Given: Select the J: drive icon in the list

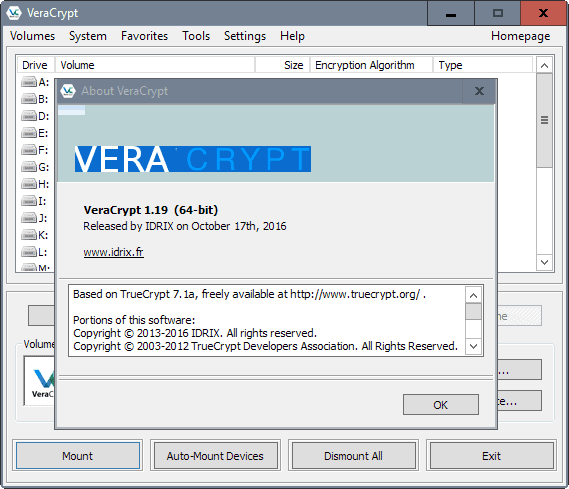Looking at the screenshot, I should tap(29, 218).
